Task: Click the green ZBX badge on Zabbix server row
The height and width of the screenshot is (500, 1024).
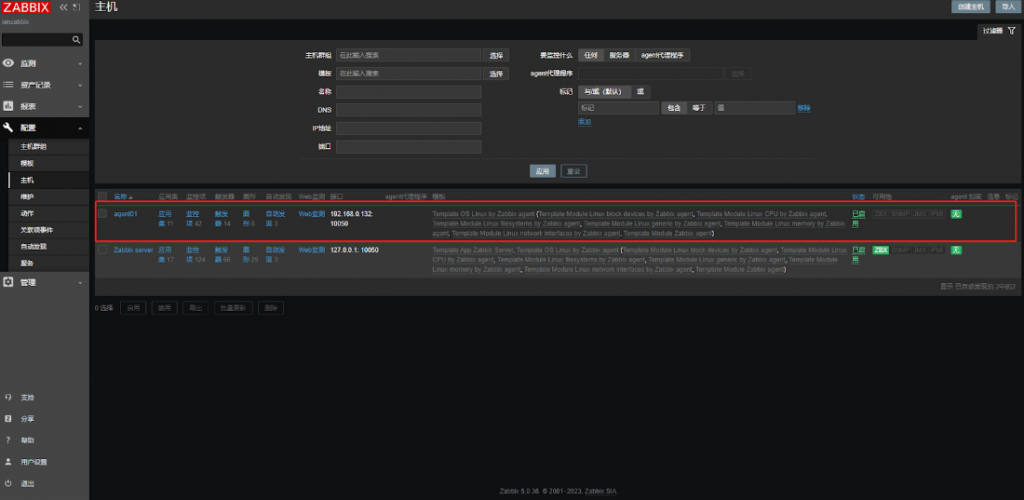Action: 880,250
